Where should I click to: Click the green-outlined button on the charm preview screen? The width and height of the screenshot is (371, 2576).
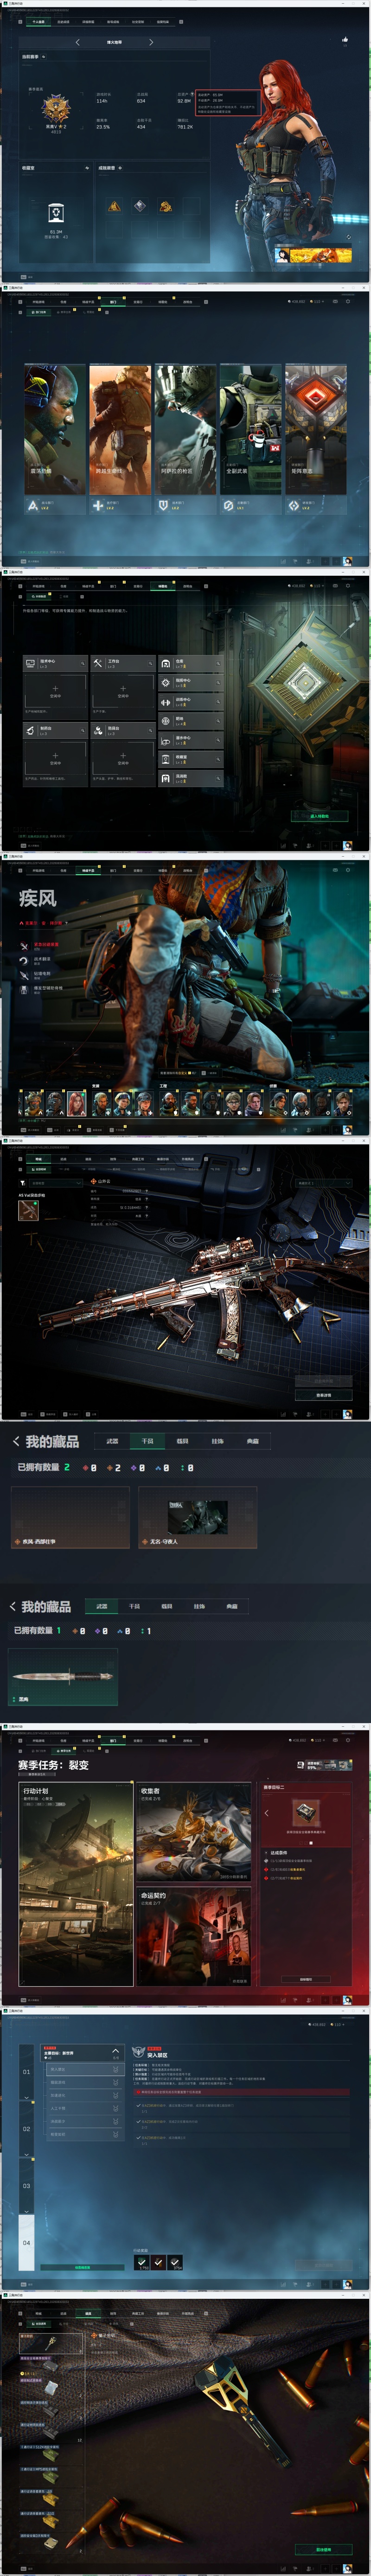[x=324, y=2549]
